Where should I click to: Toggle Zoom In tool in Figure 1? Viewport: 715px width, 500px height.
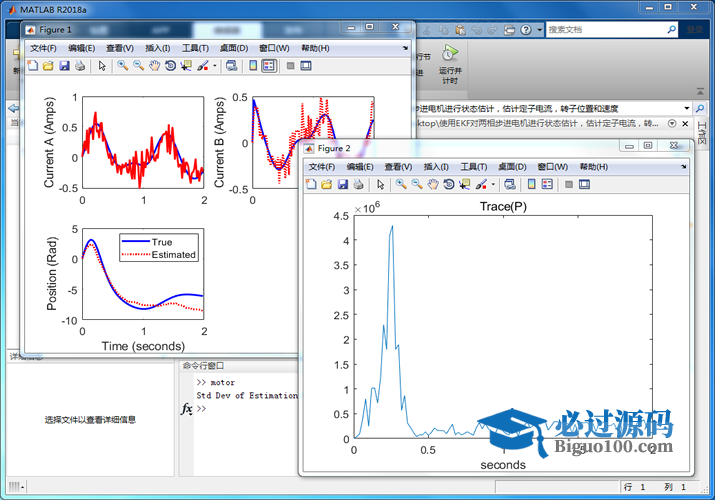(122, 66)
